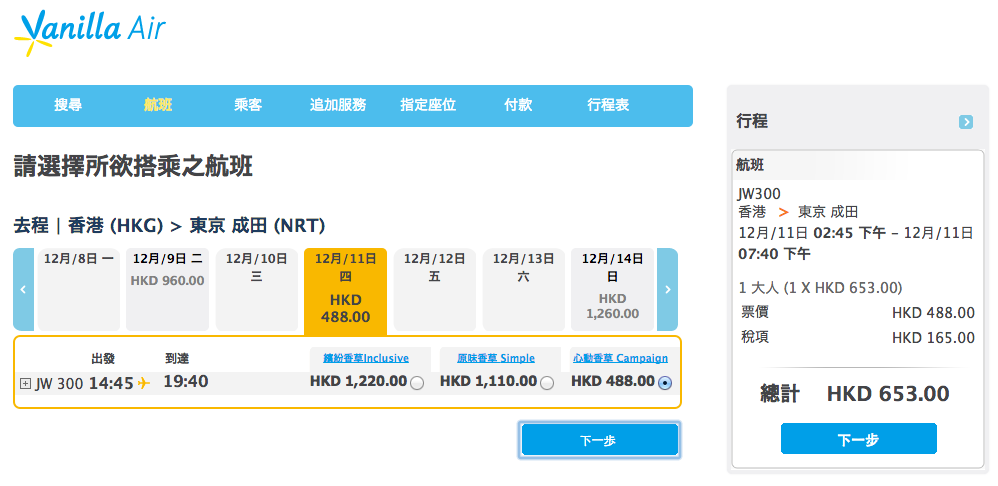Open the 指定座位 step tab
This screenshot has height=486, width=998.
428,106
